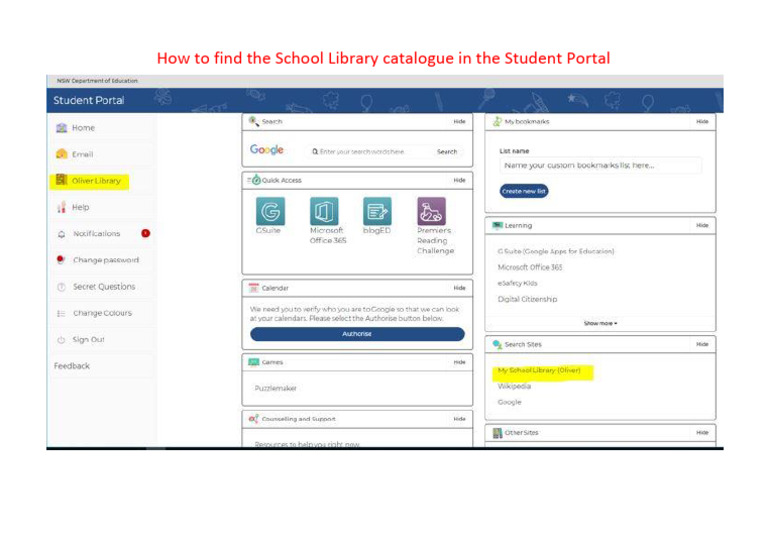Image resolution: width=768 pixels, height=543 pixels.
Task: Open the blogED quick access tile
Action: pos(377,212)
